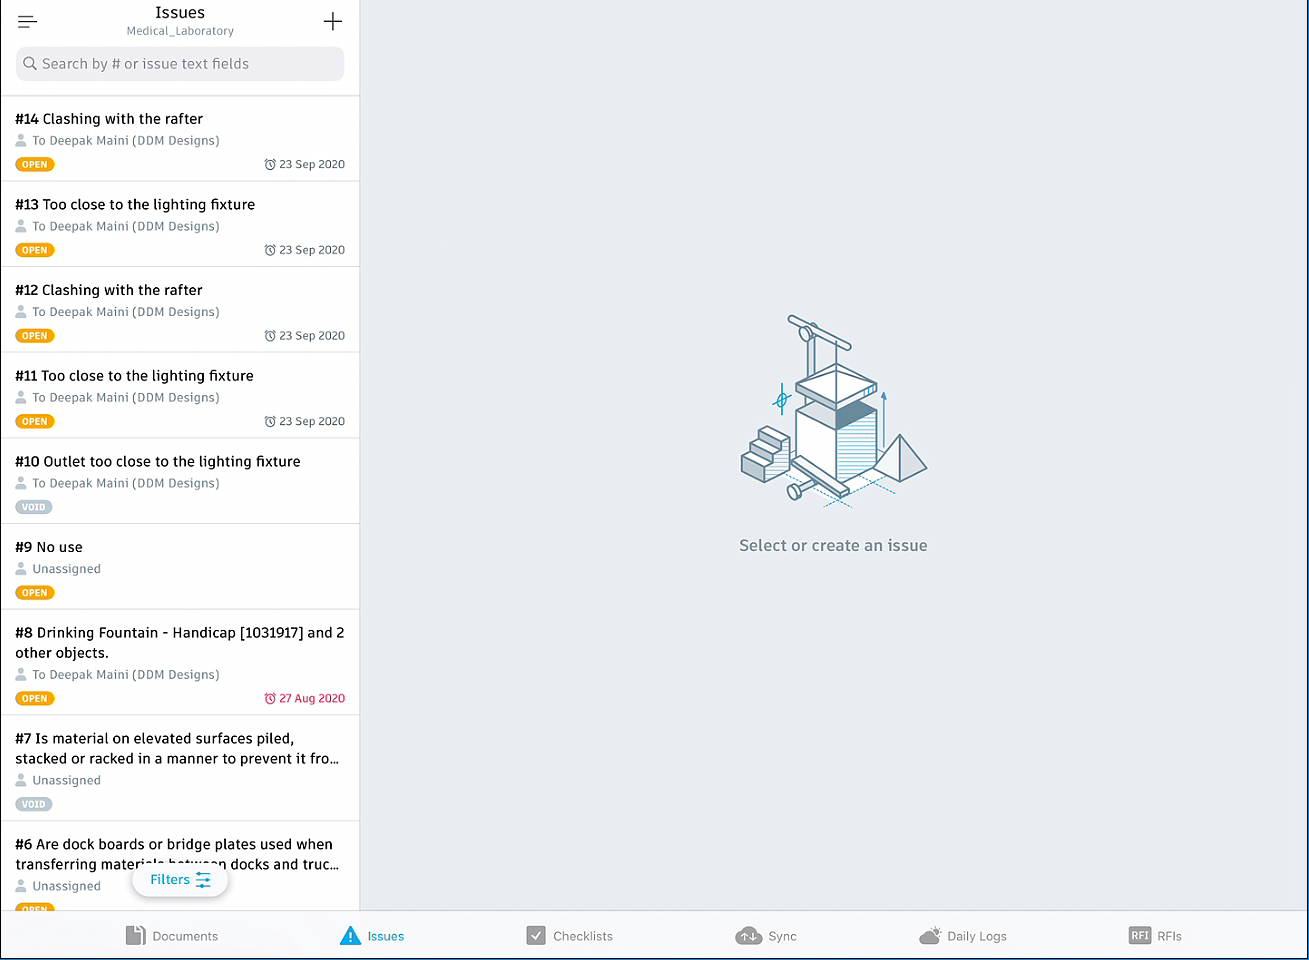Click assignee person icon on issue #14
Viewport: 1309px width, 960px height.
point(21,141)
